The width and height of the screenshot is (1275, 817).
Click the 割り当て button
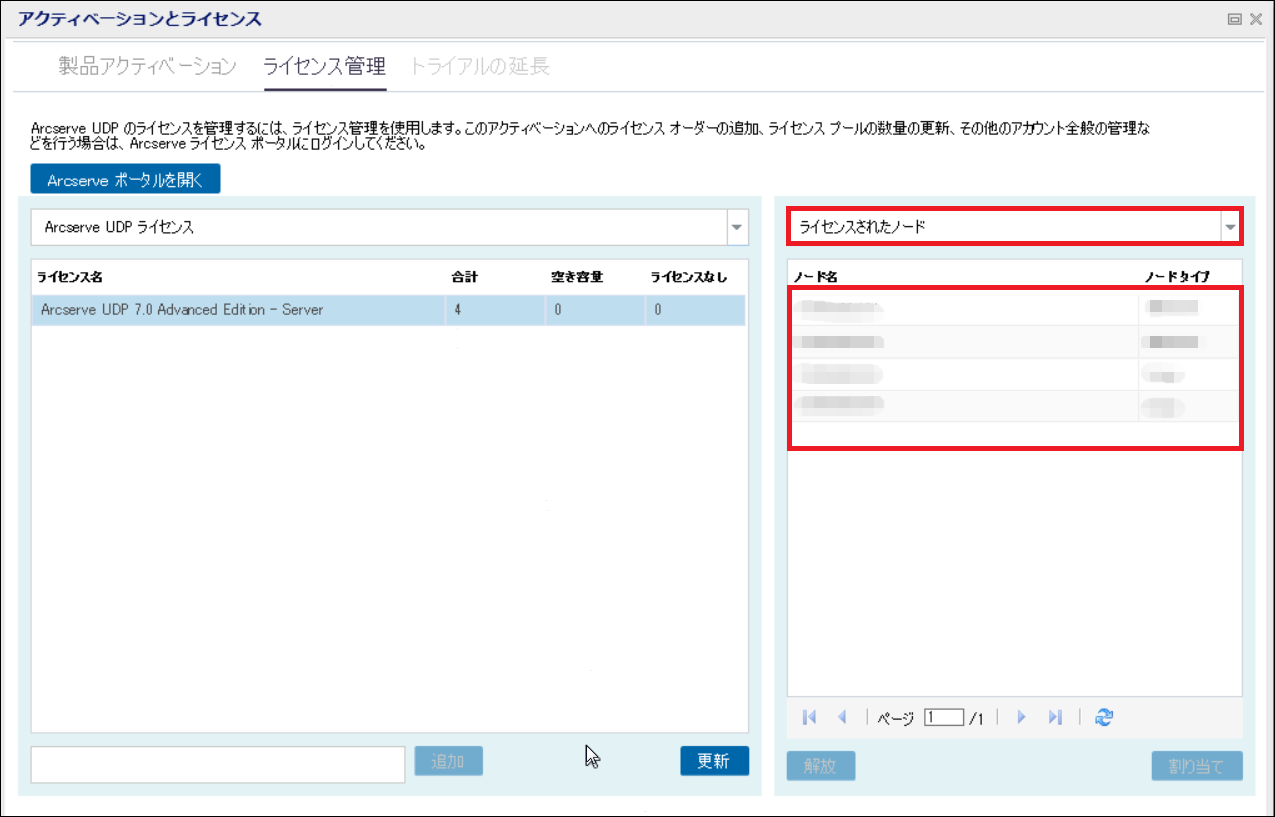pos(1197,766)
